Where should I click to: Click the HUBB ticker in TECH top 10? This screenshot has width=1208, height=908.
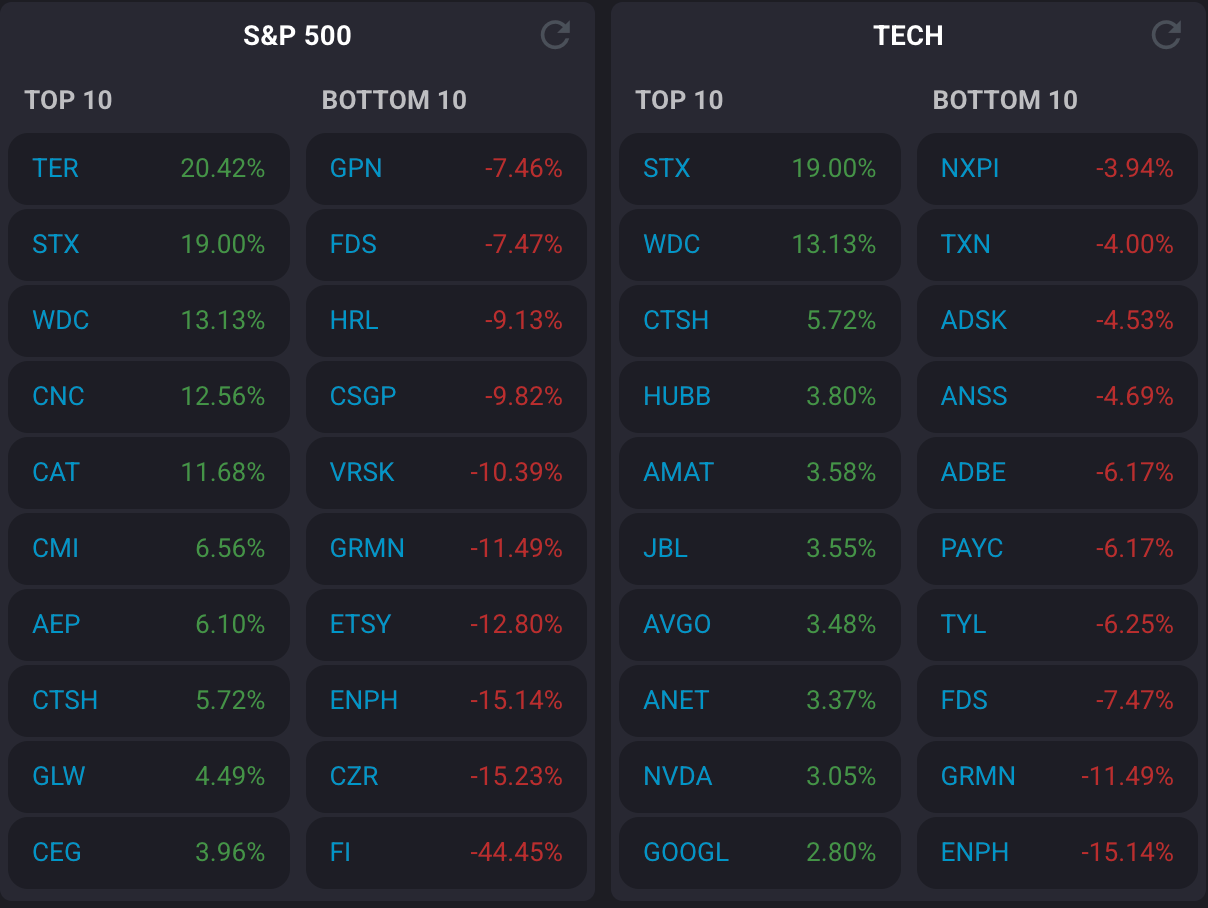pos(677,396)
